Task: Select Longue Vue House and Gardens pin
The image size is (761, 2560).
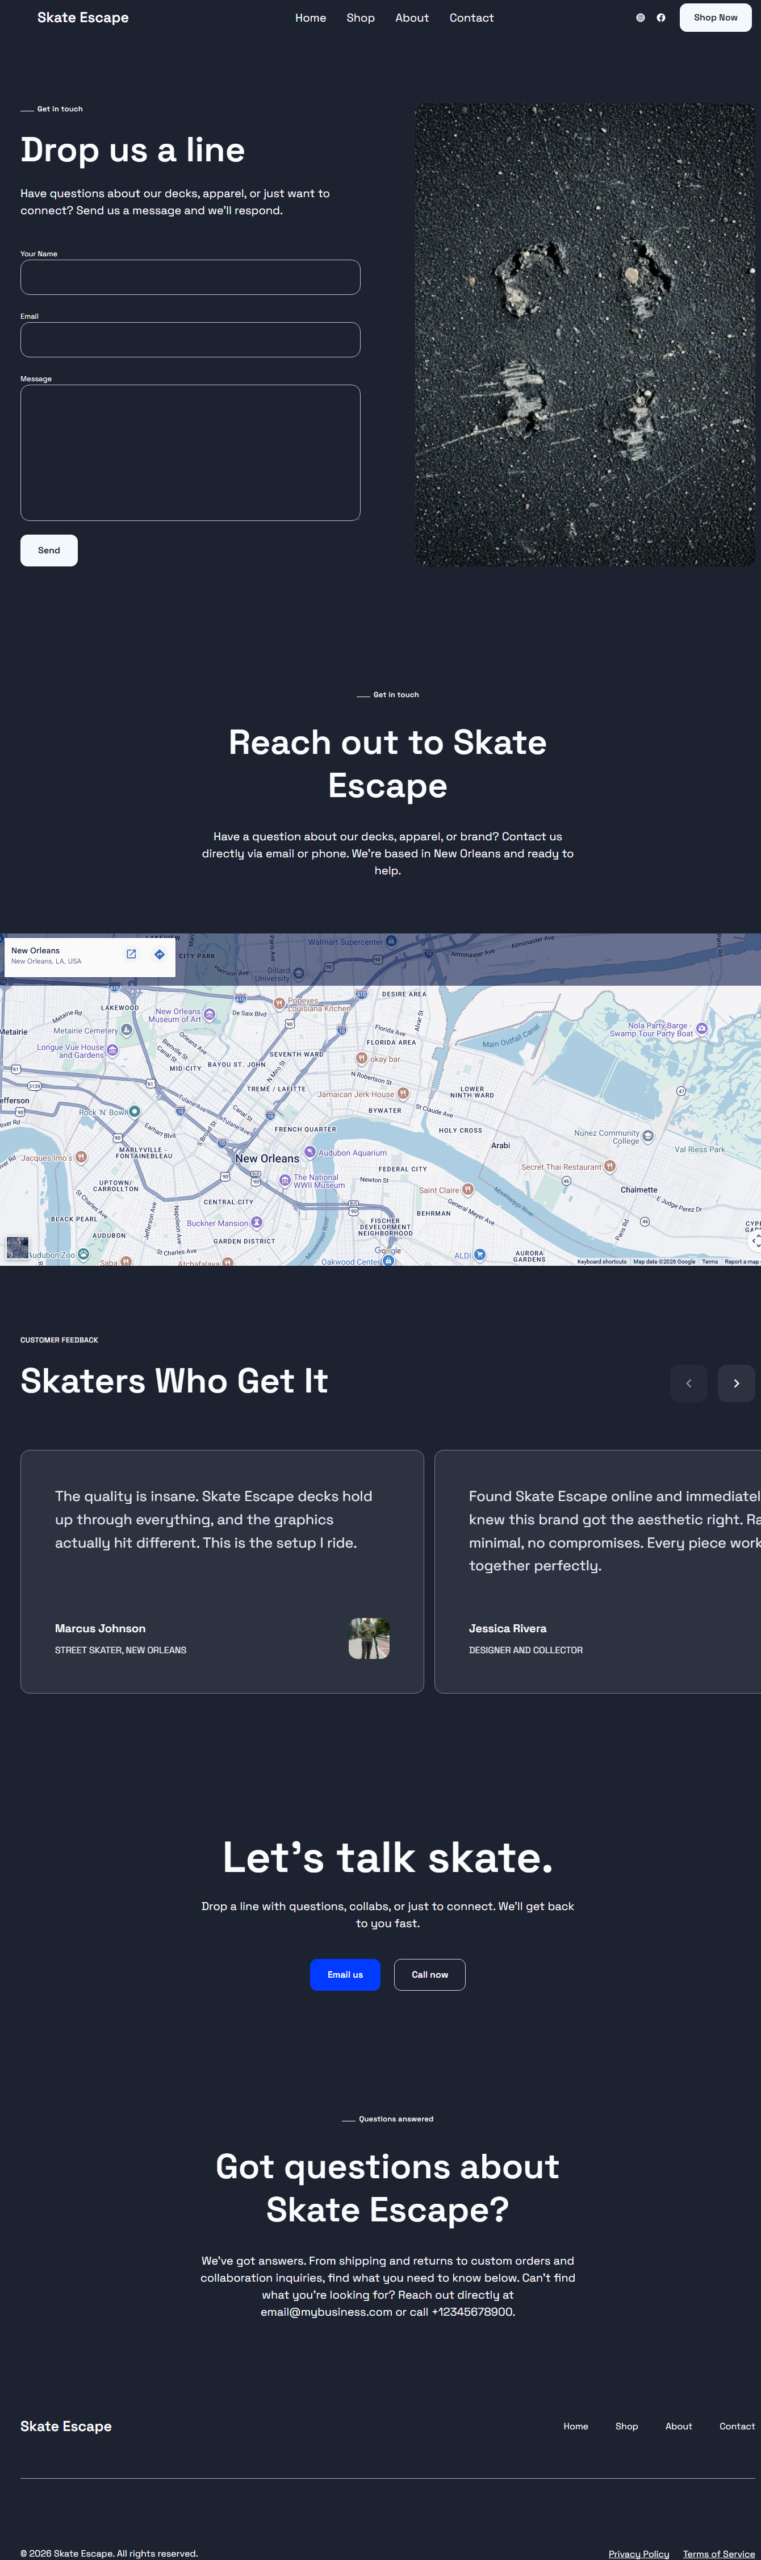Action: click(112, 1051)
